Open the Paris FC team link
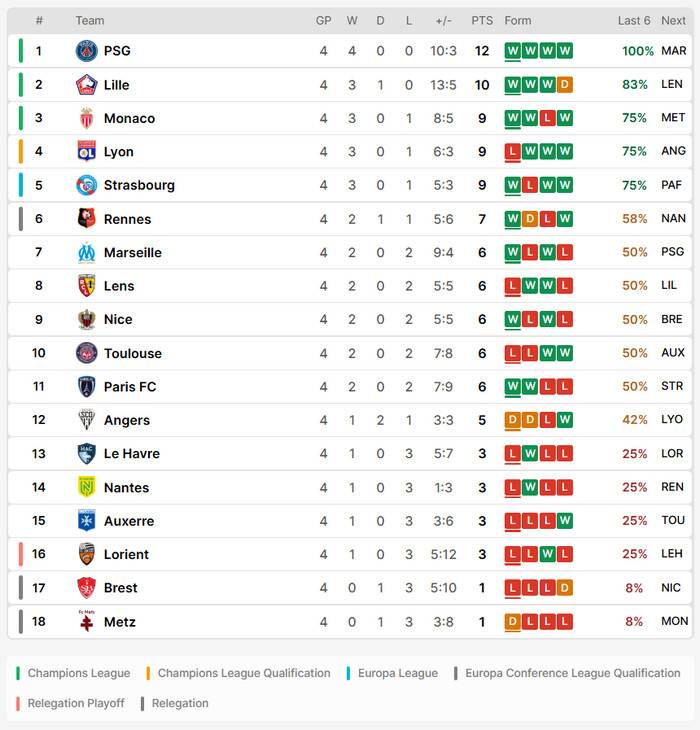This screenshot has width=700, height=730. tap(130, 387)
